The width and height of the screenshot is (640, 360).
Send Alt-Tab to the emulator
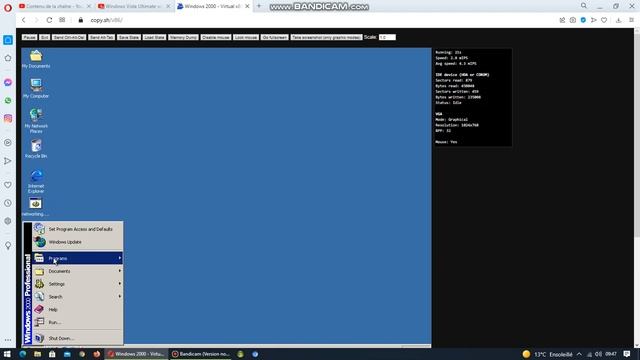tap(102, 37)
